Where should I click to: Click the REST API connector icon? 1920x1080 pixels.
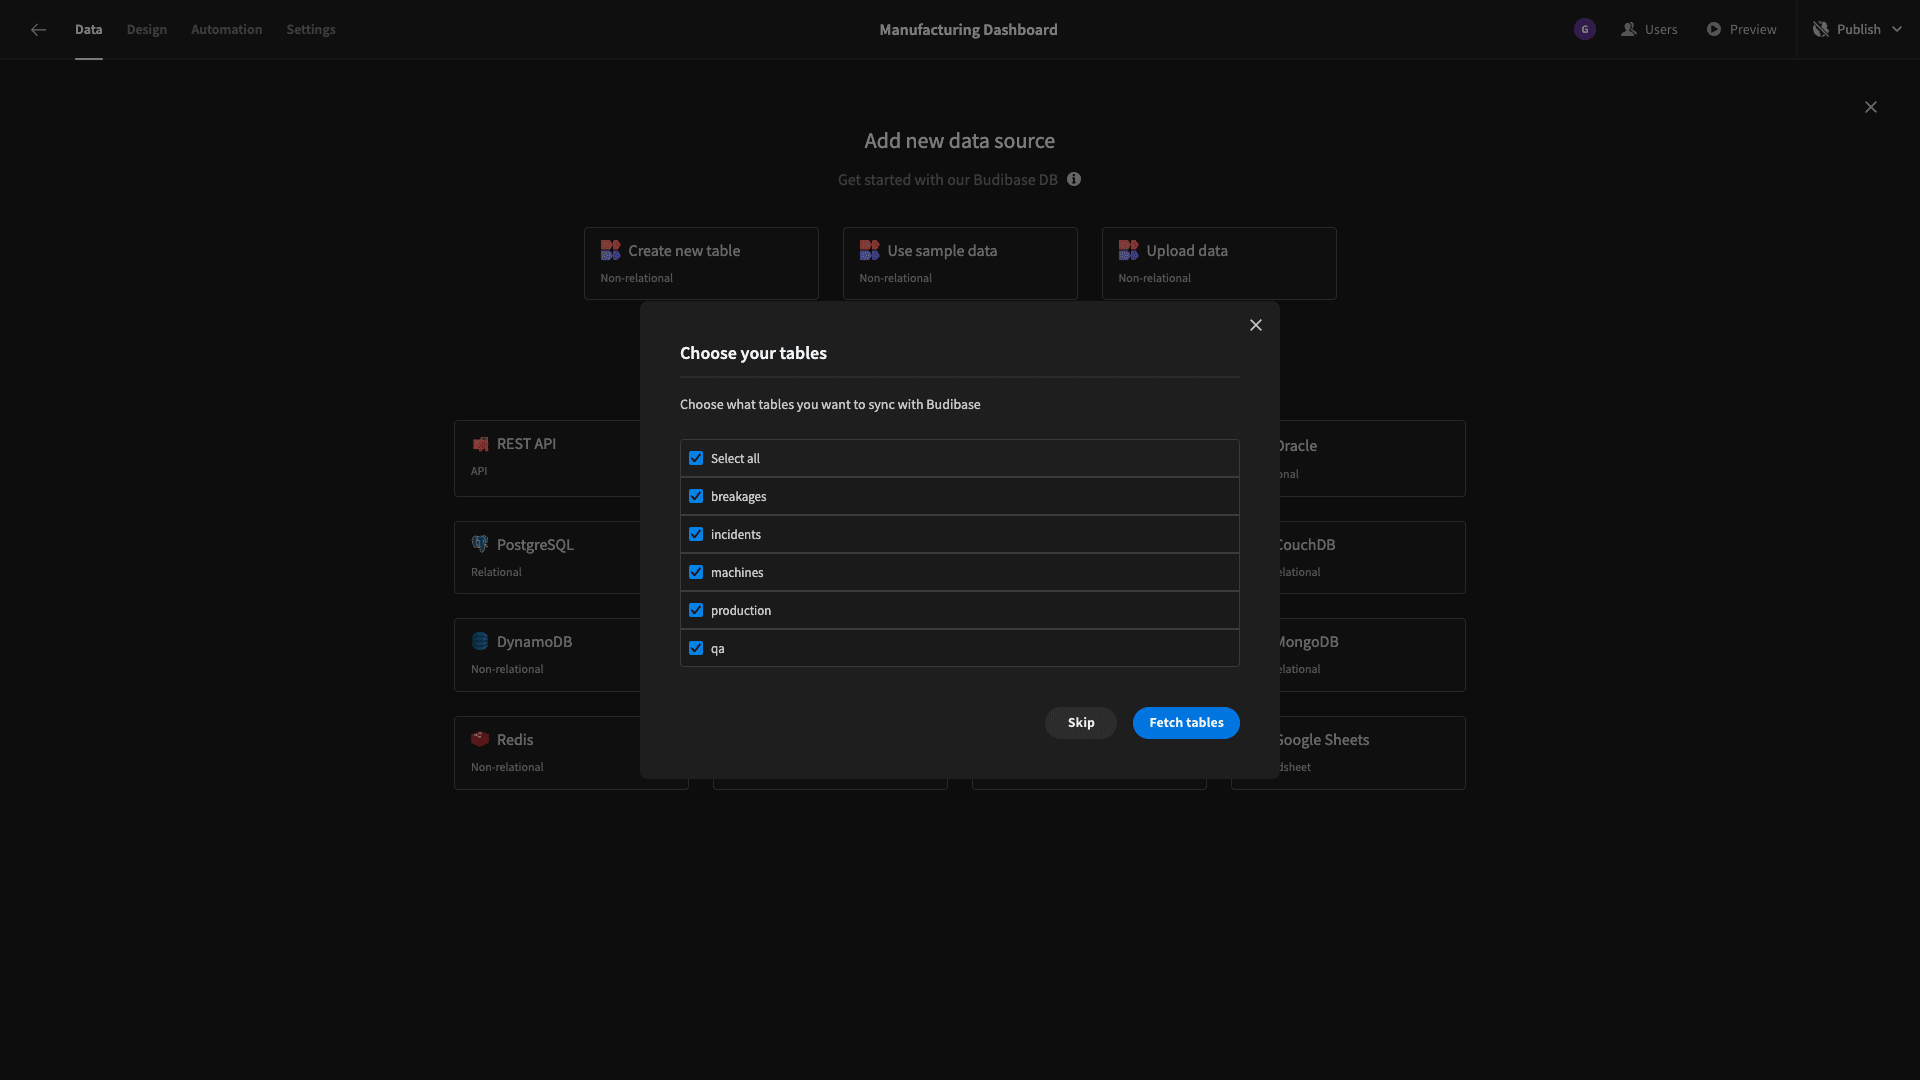click(479, 444)
